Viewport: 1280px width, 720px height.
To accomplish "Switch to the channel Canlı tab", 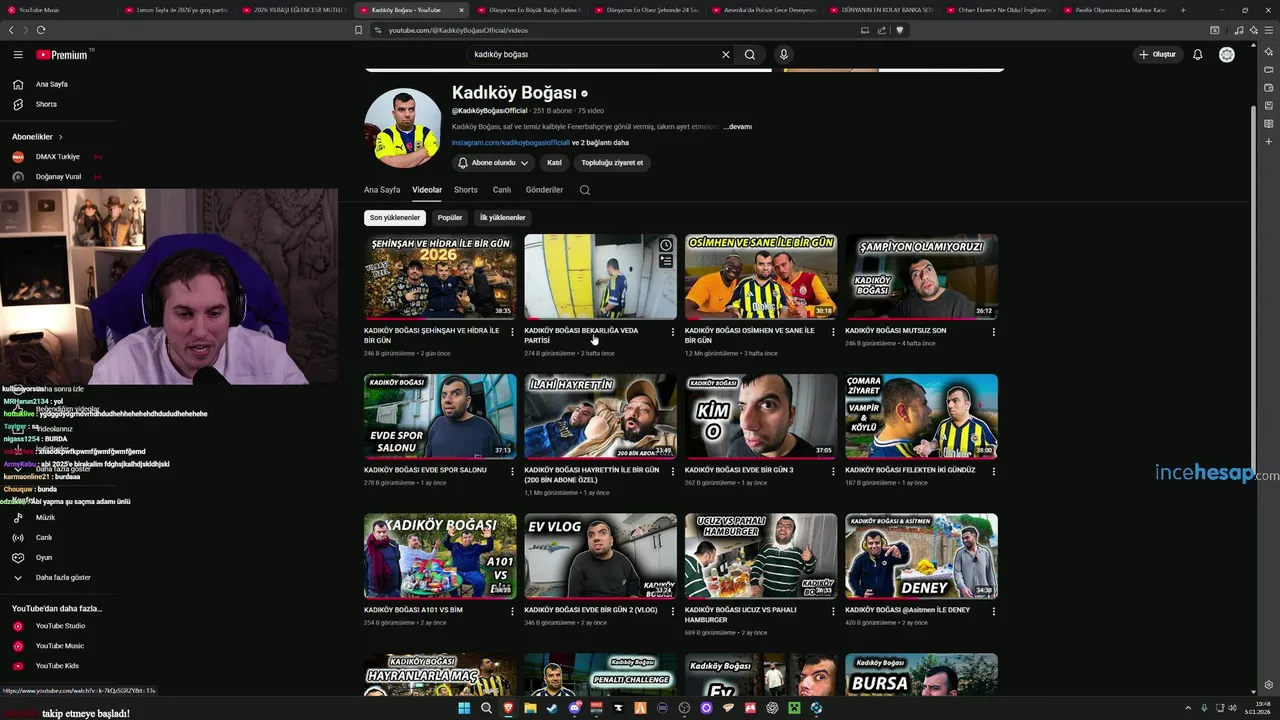I will (x=502, y=190).
